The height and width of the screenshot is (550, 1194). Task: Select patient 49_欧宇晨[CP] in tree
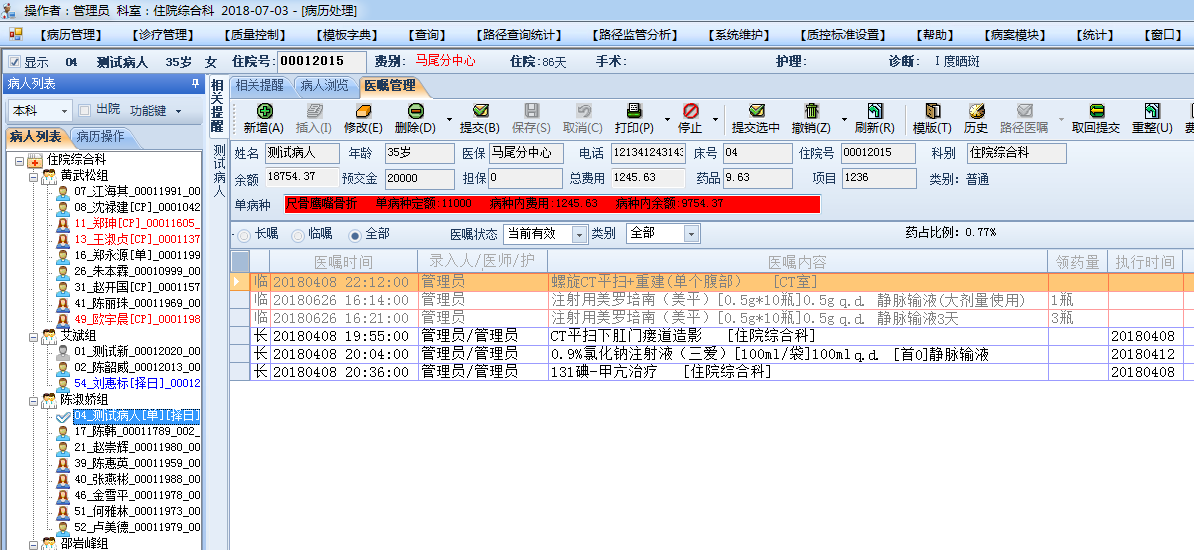pos(137,319)
